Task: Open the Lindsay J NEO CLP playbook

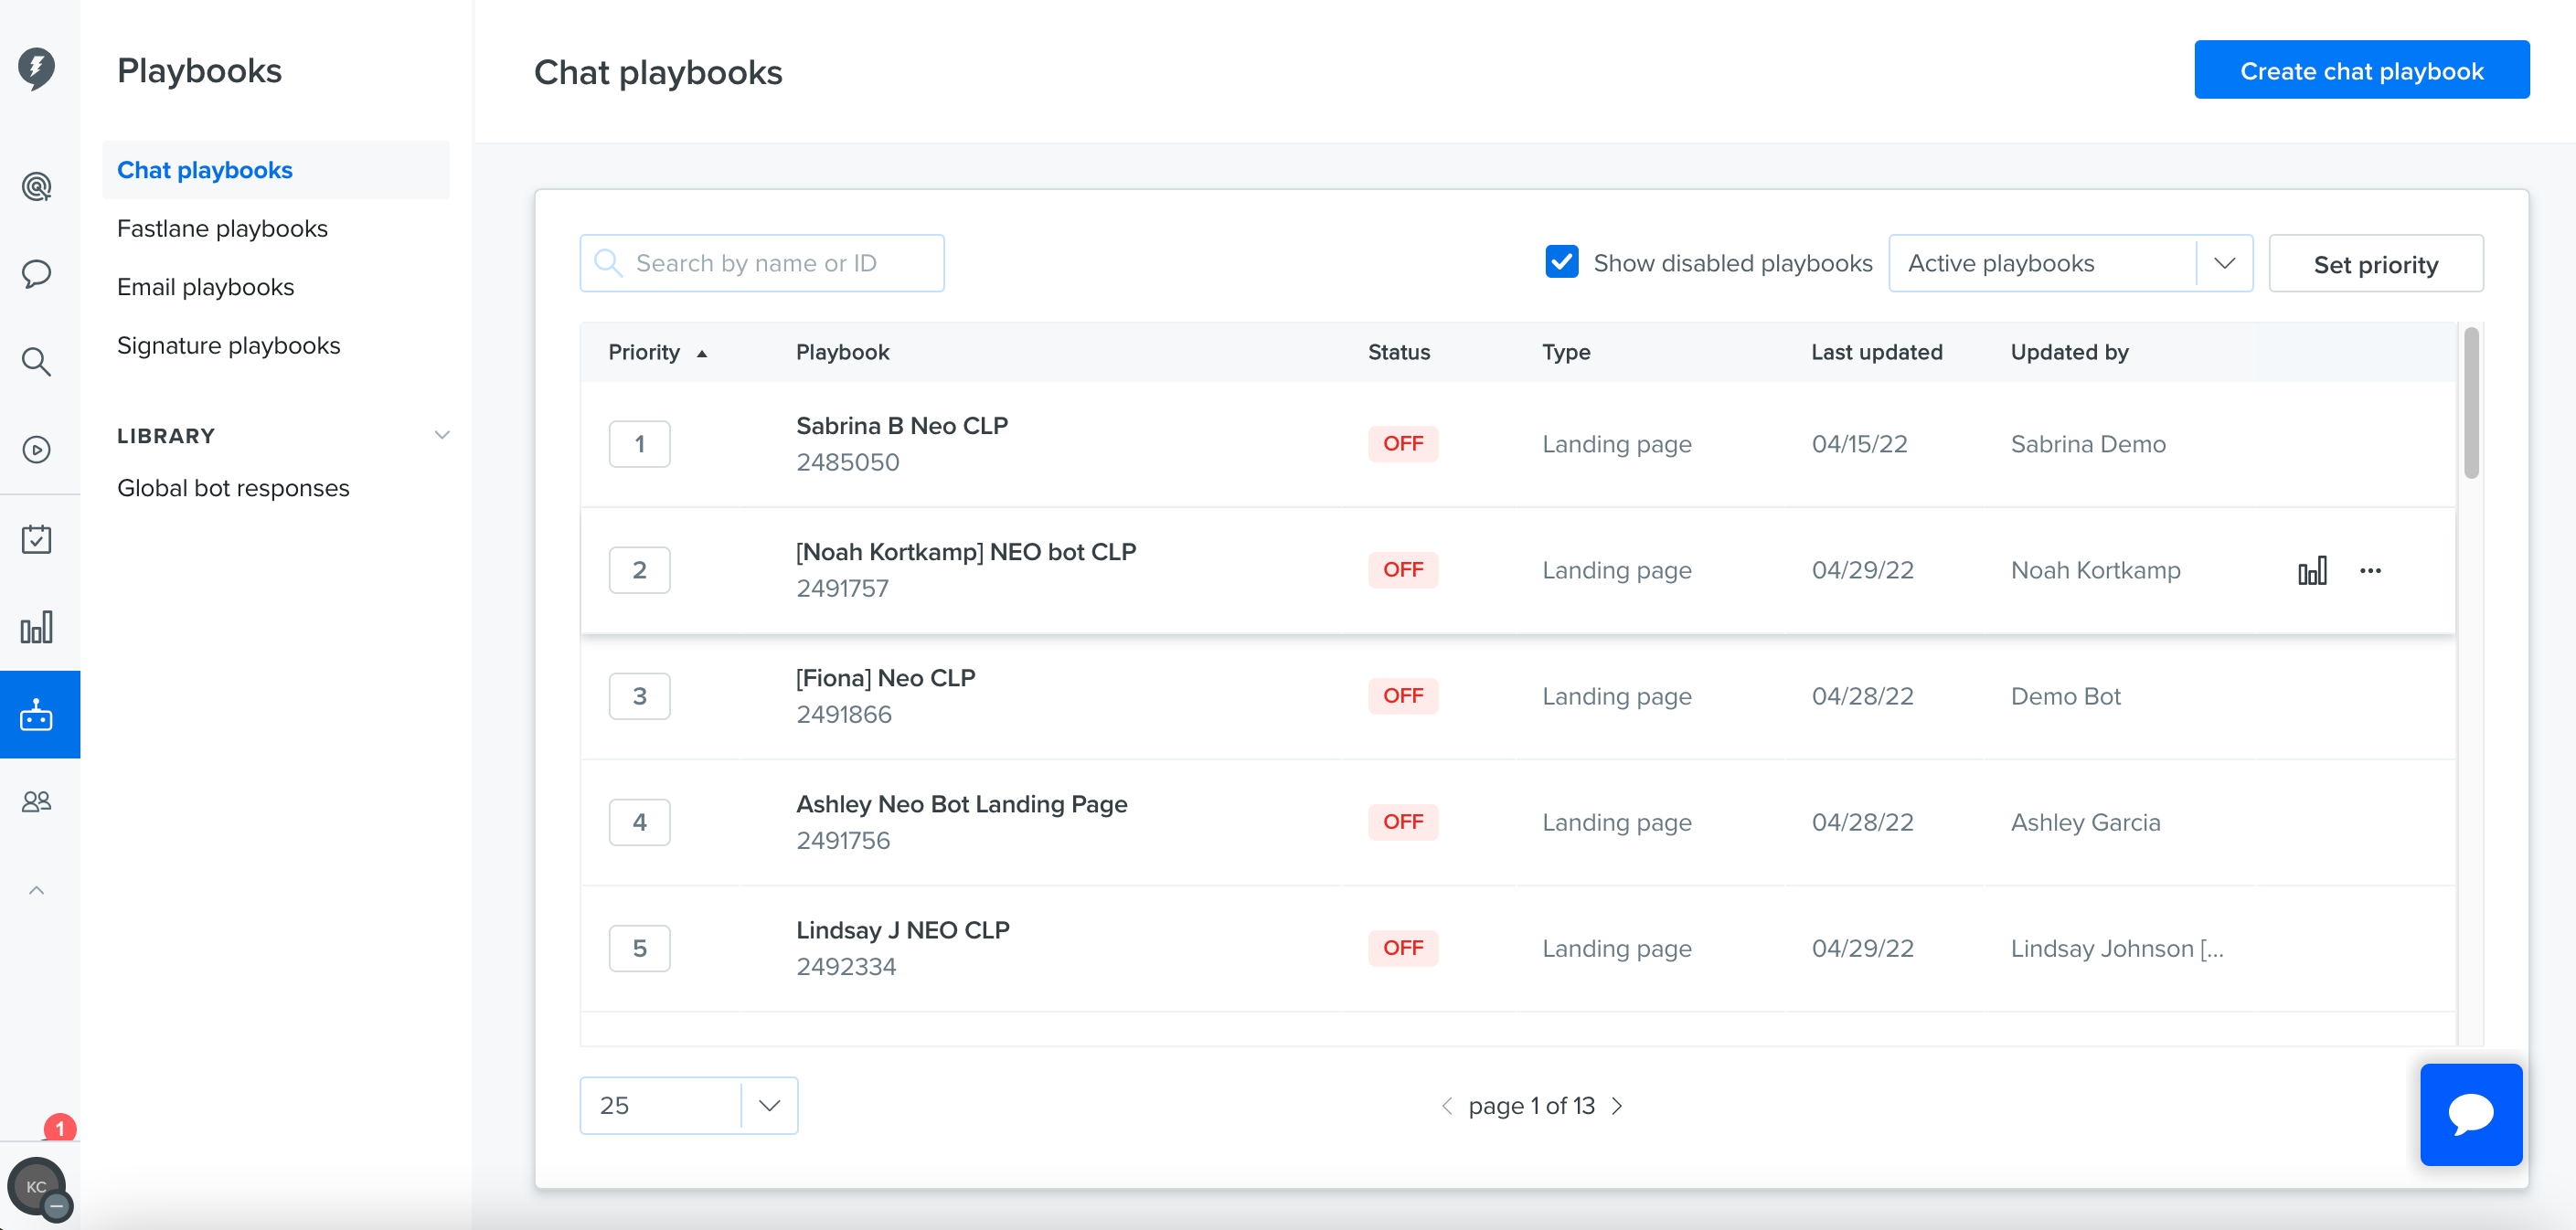Action: tap(902, 930)
